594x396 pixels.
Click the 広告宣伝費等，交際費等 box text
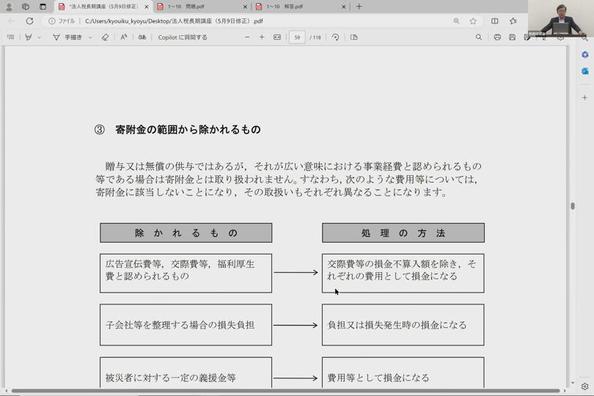tap(180, 270)
